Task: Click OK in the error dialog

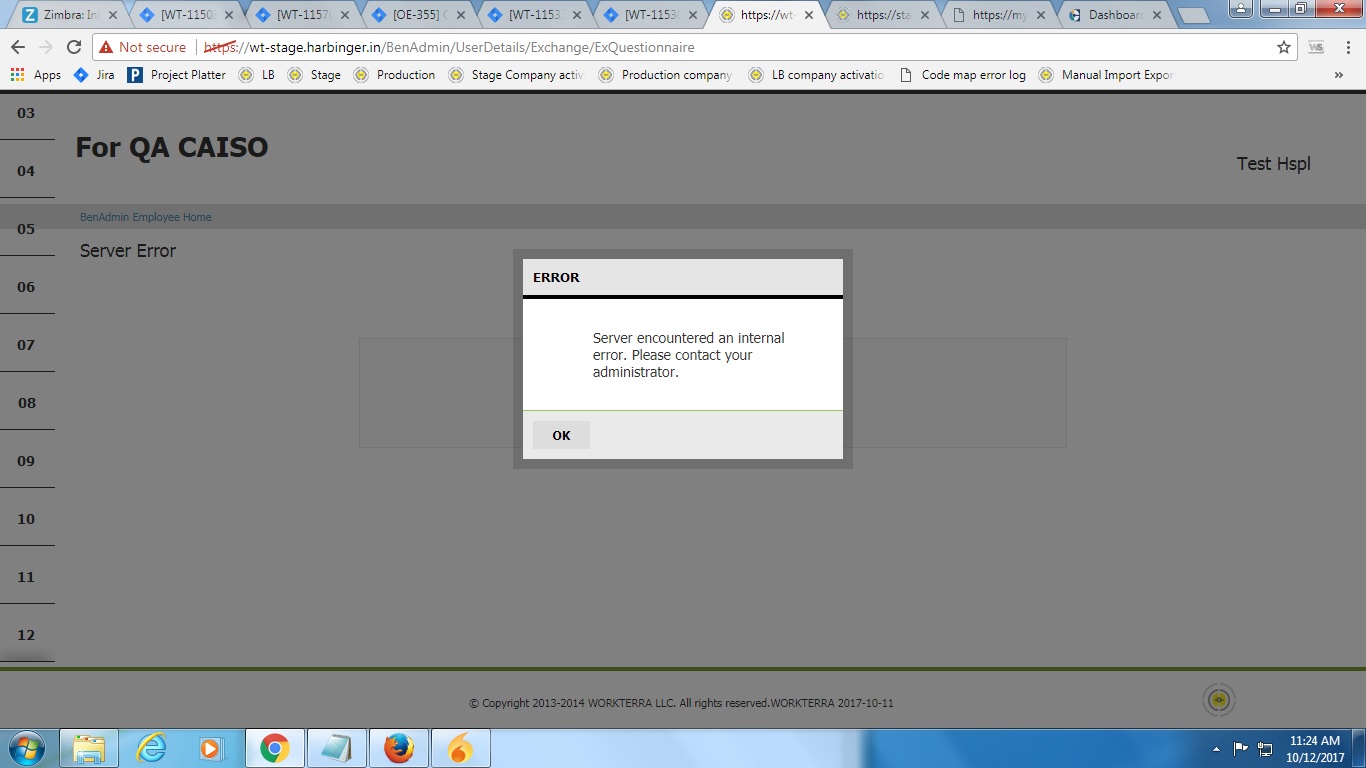Action: tap(561, 435)
